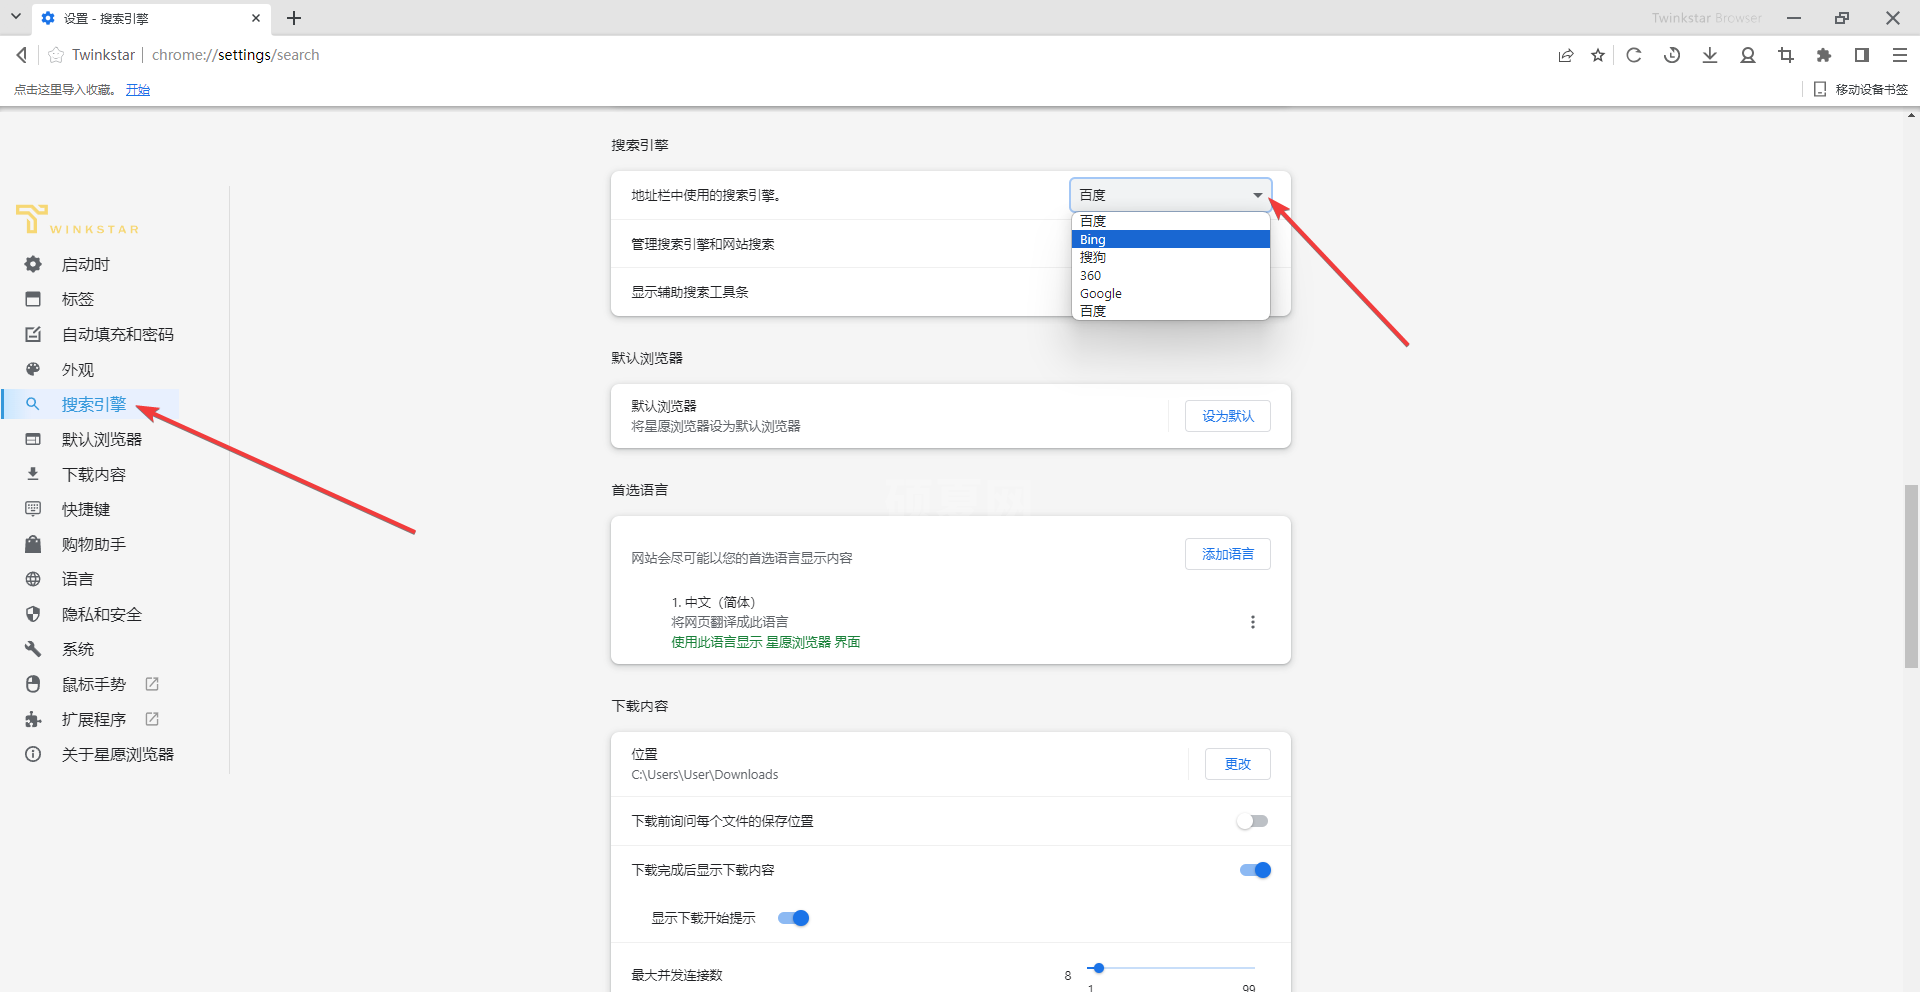1920x992 pixels.
Task: Open the 购物助手 settings section
Action: [x=94, y=544]
